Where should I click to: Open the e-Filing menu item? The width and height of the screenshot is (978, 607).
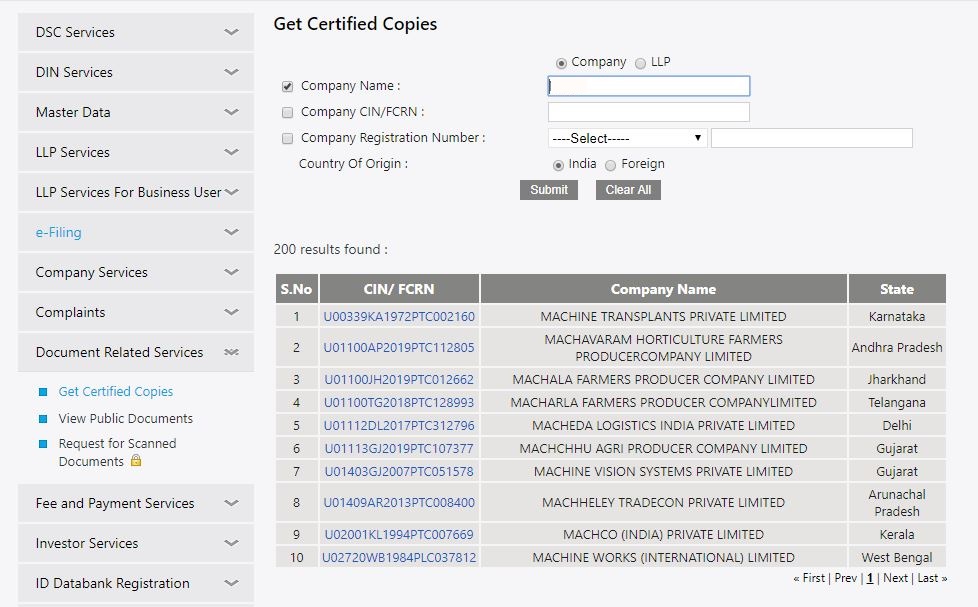tap(59, 232)
